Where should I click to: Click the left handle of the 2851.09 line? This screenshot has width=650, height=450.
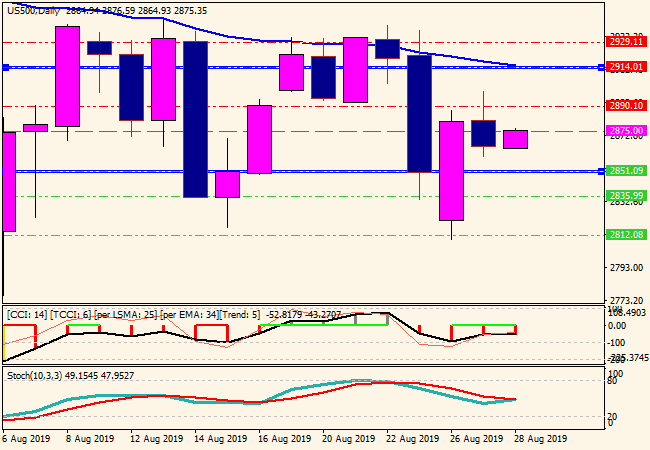[5, 171]
